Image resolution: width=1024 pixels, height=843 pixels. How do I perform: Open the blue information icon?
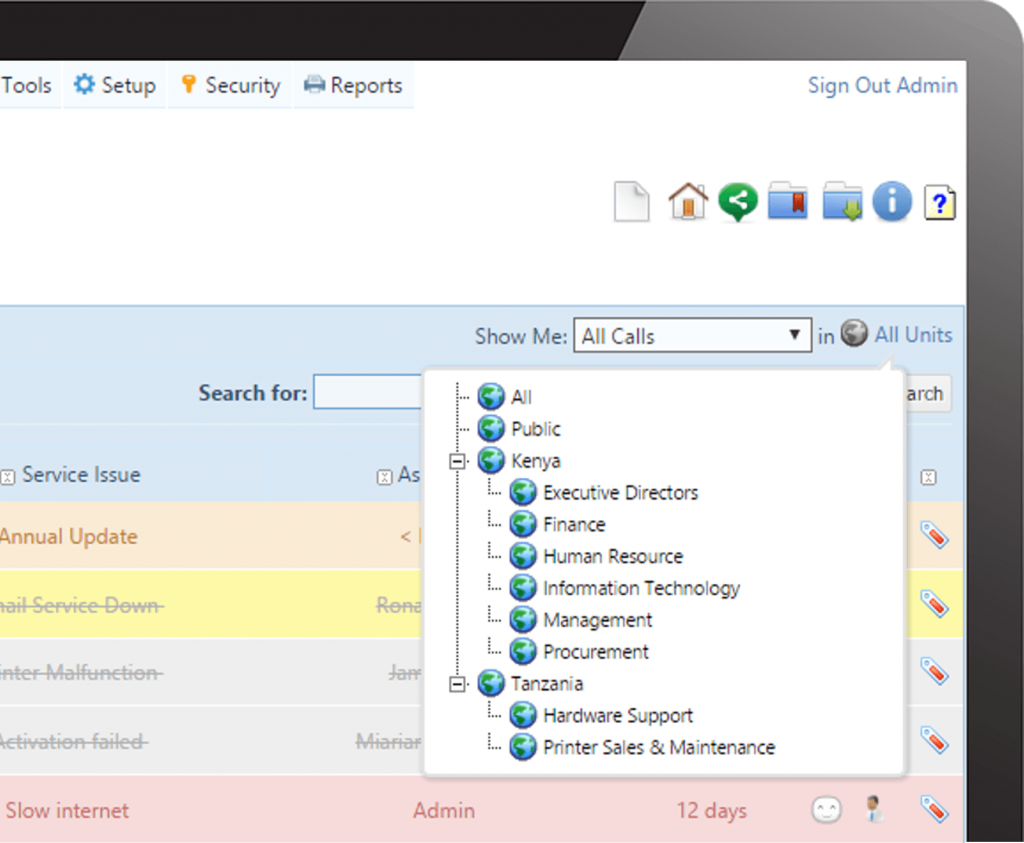891,201
